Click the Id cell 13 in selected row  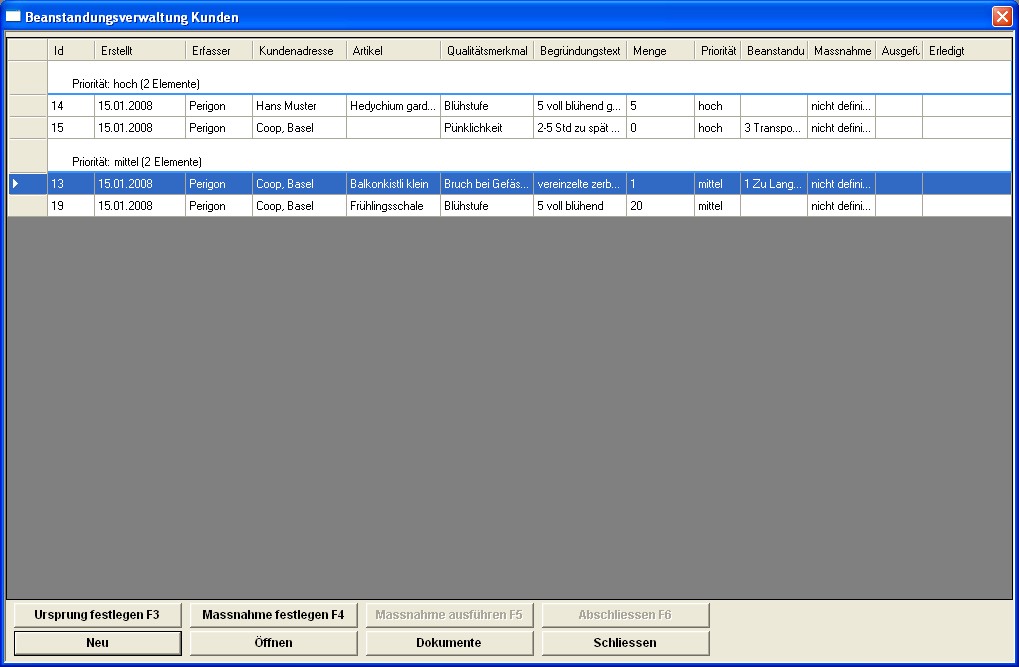[x=71, y=184]
